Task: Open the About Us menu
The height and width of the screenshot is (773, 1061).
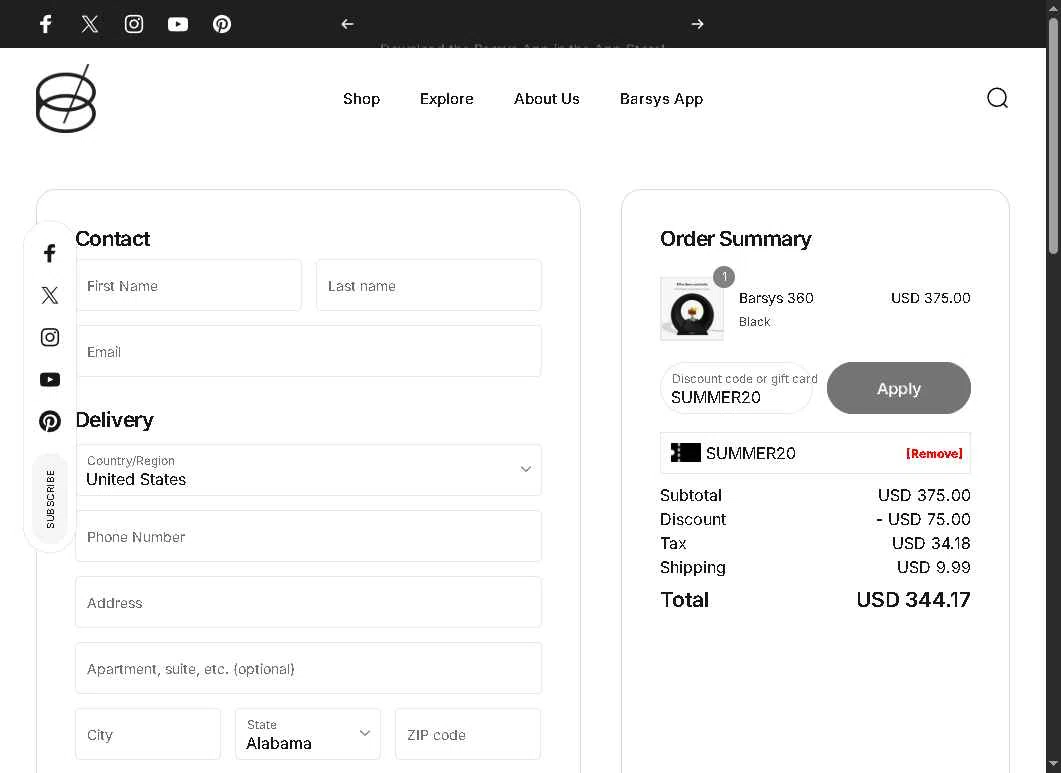Action: pos(547,99)
